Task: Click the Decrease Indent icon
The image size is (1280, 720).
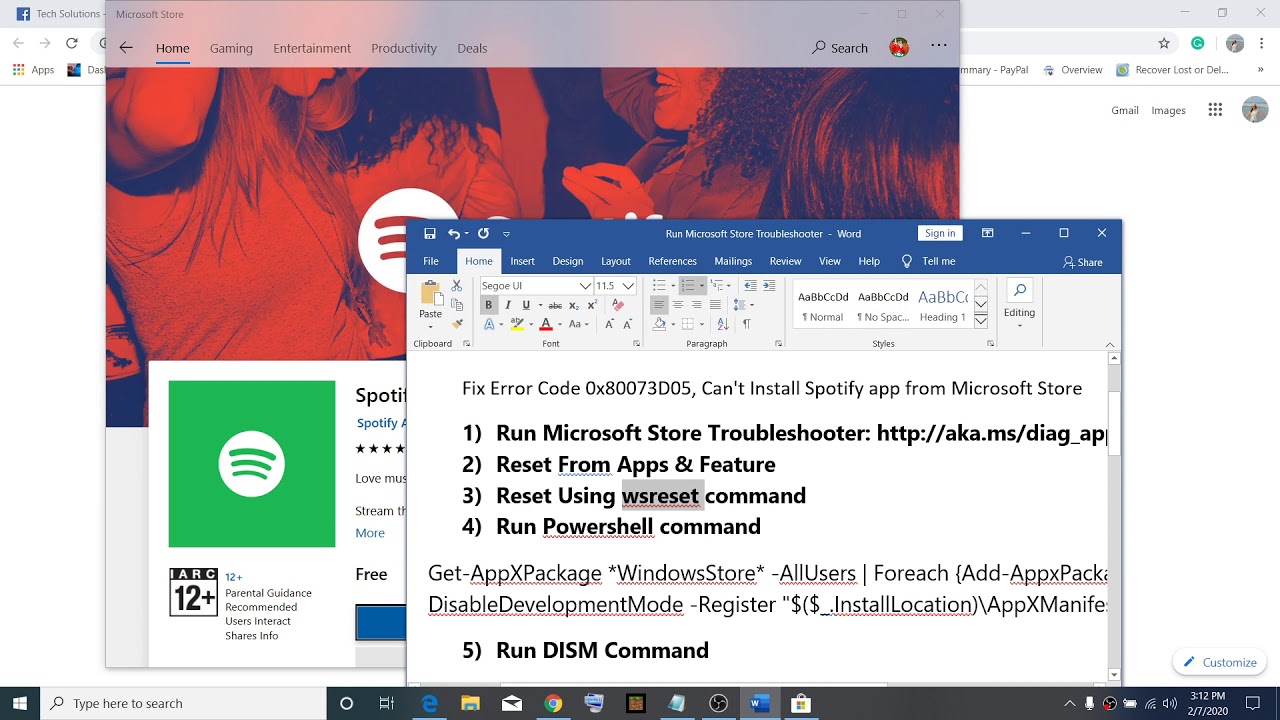Action: click(x=751, y=286)
